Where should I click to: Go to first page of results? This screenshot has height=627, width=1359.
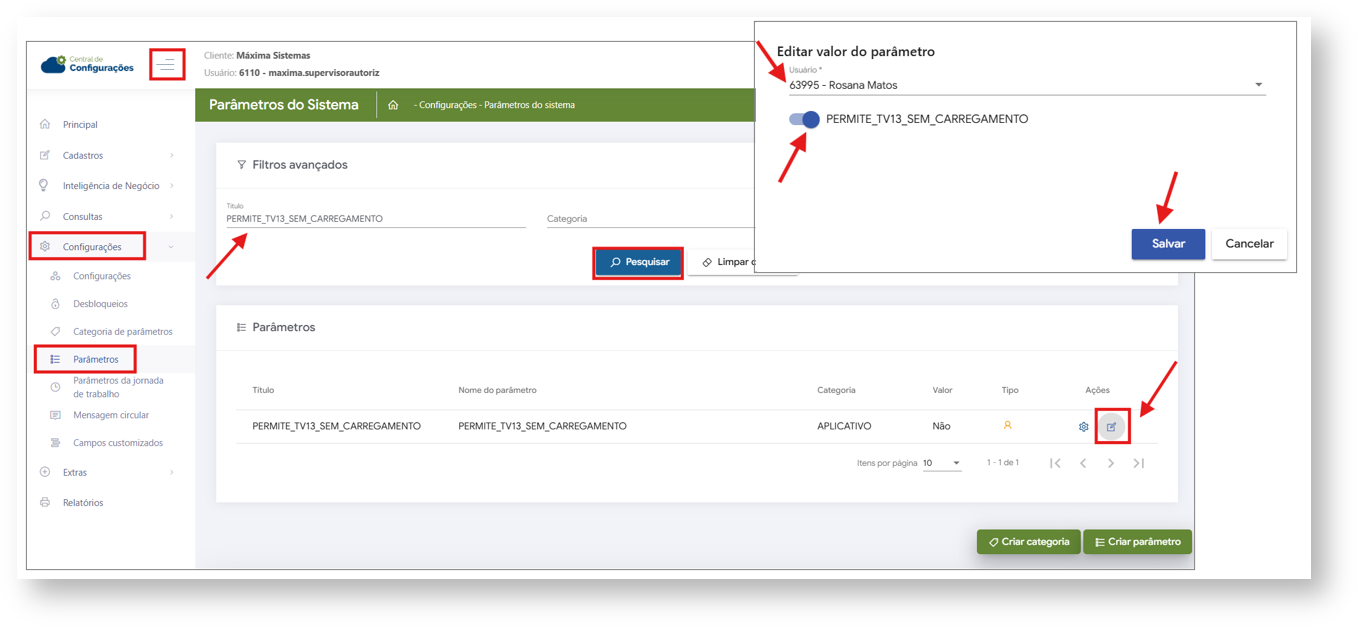(x=1055, y=464)
